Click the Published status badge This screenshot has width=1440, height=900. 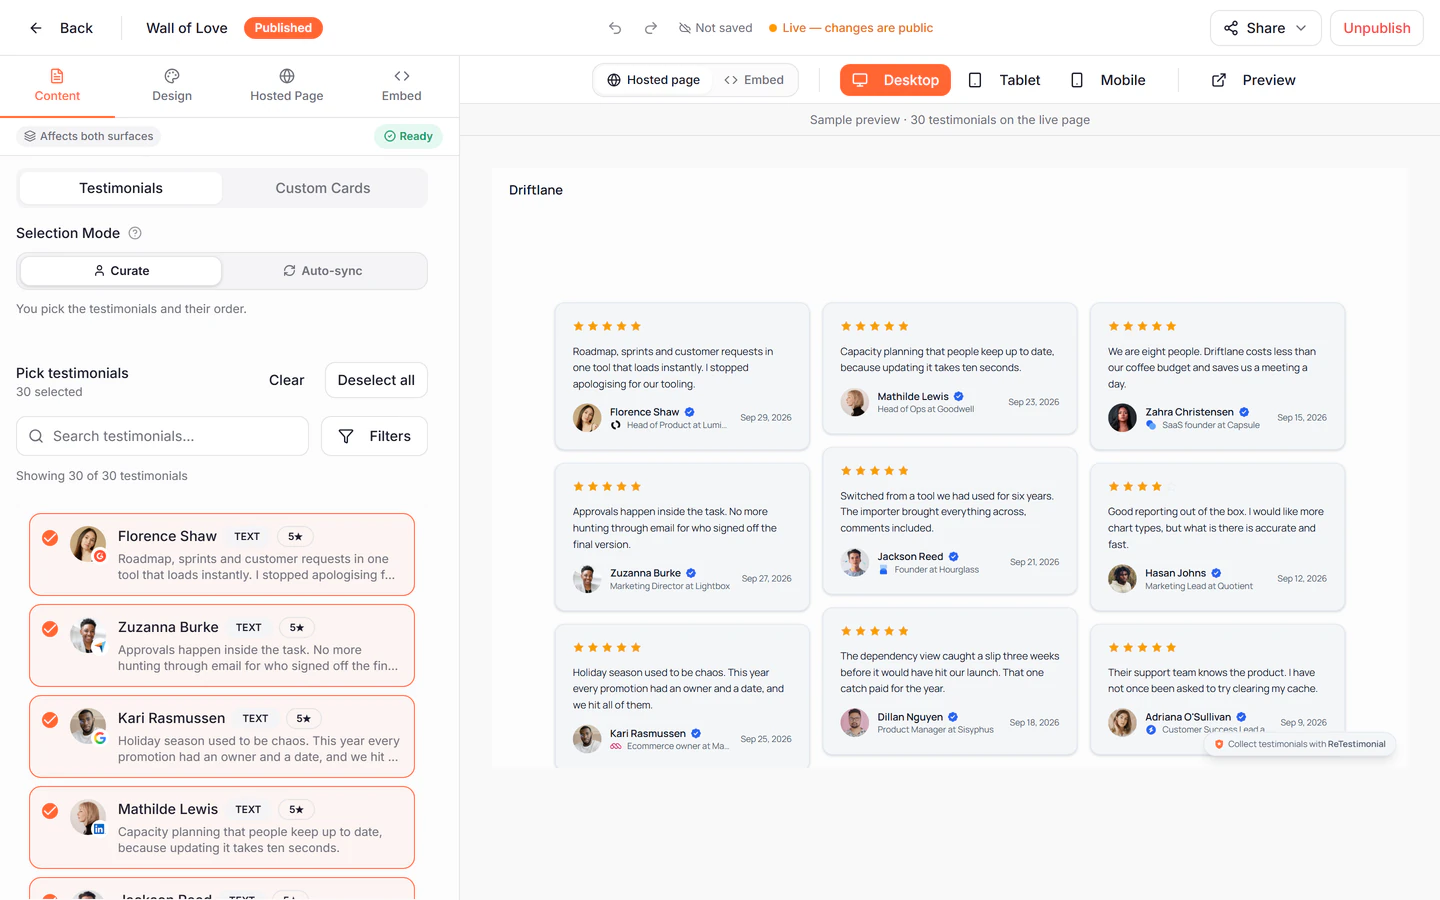283,28
